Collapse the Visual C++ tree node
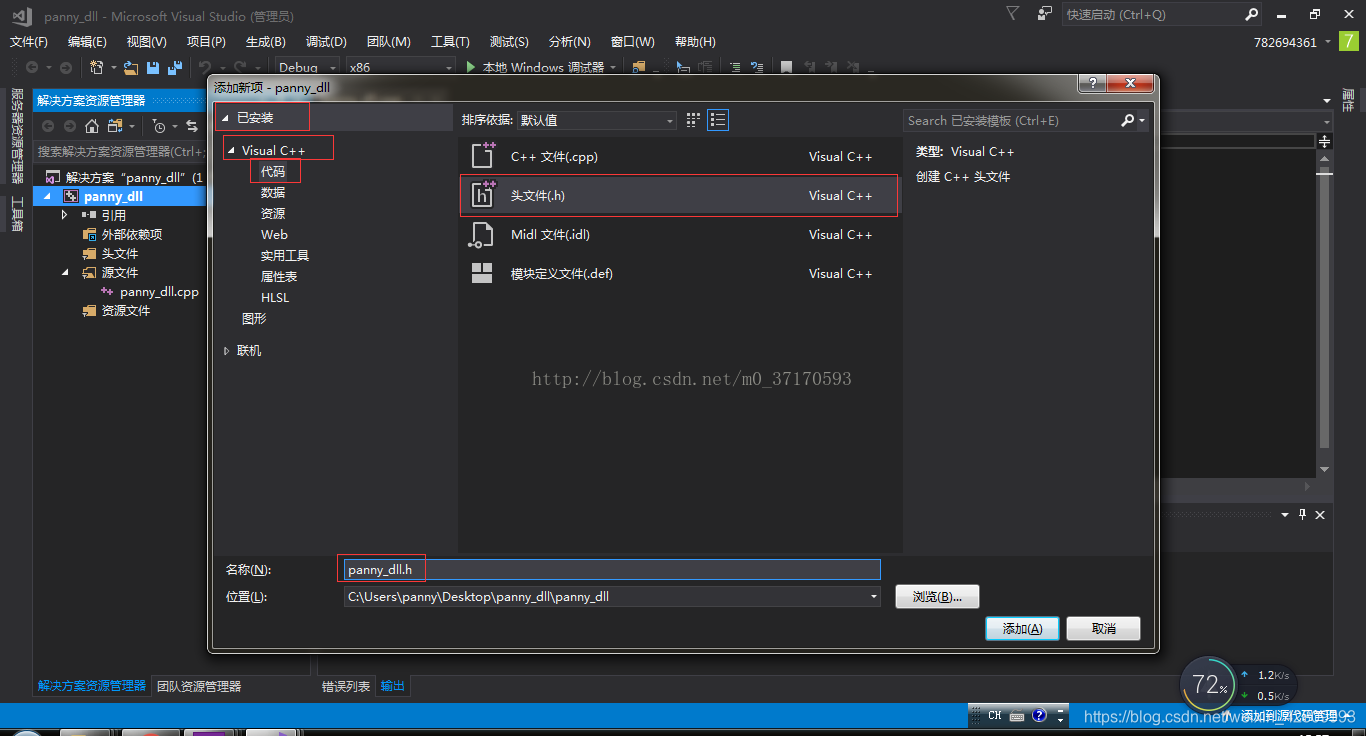Image resolution: width=1366 pixels, height=736 pixels. [232, 151]
